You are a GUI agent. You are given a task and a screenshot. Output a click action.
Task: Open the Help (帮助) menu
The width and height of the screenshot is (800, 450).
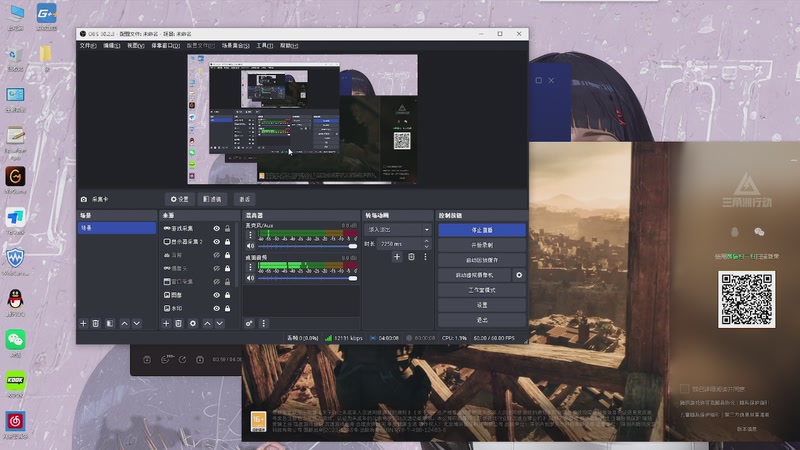coord(289,46)
